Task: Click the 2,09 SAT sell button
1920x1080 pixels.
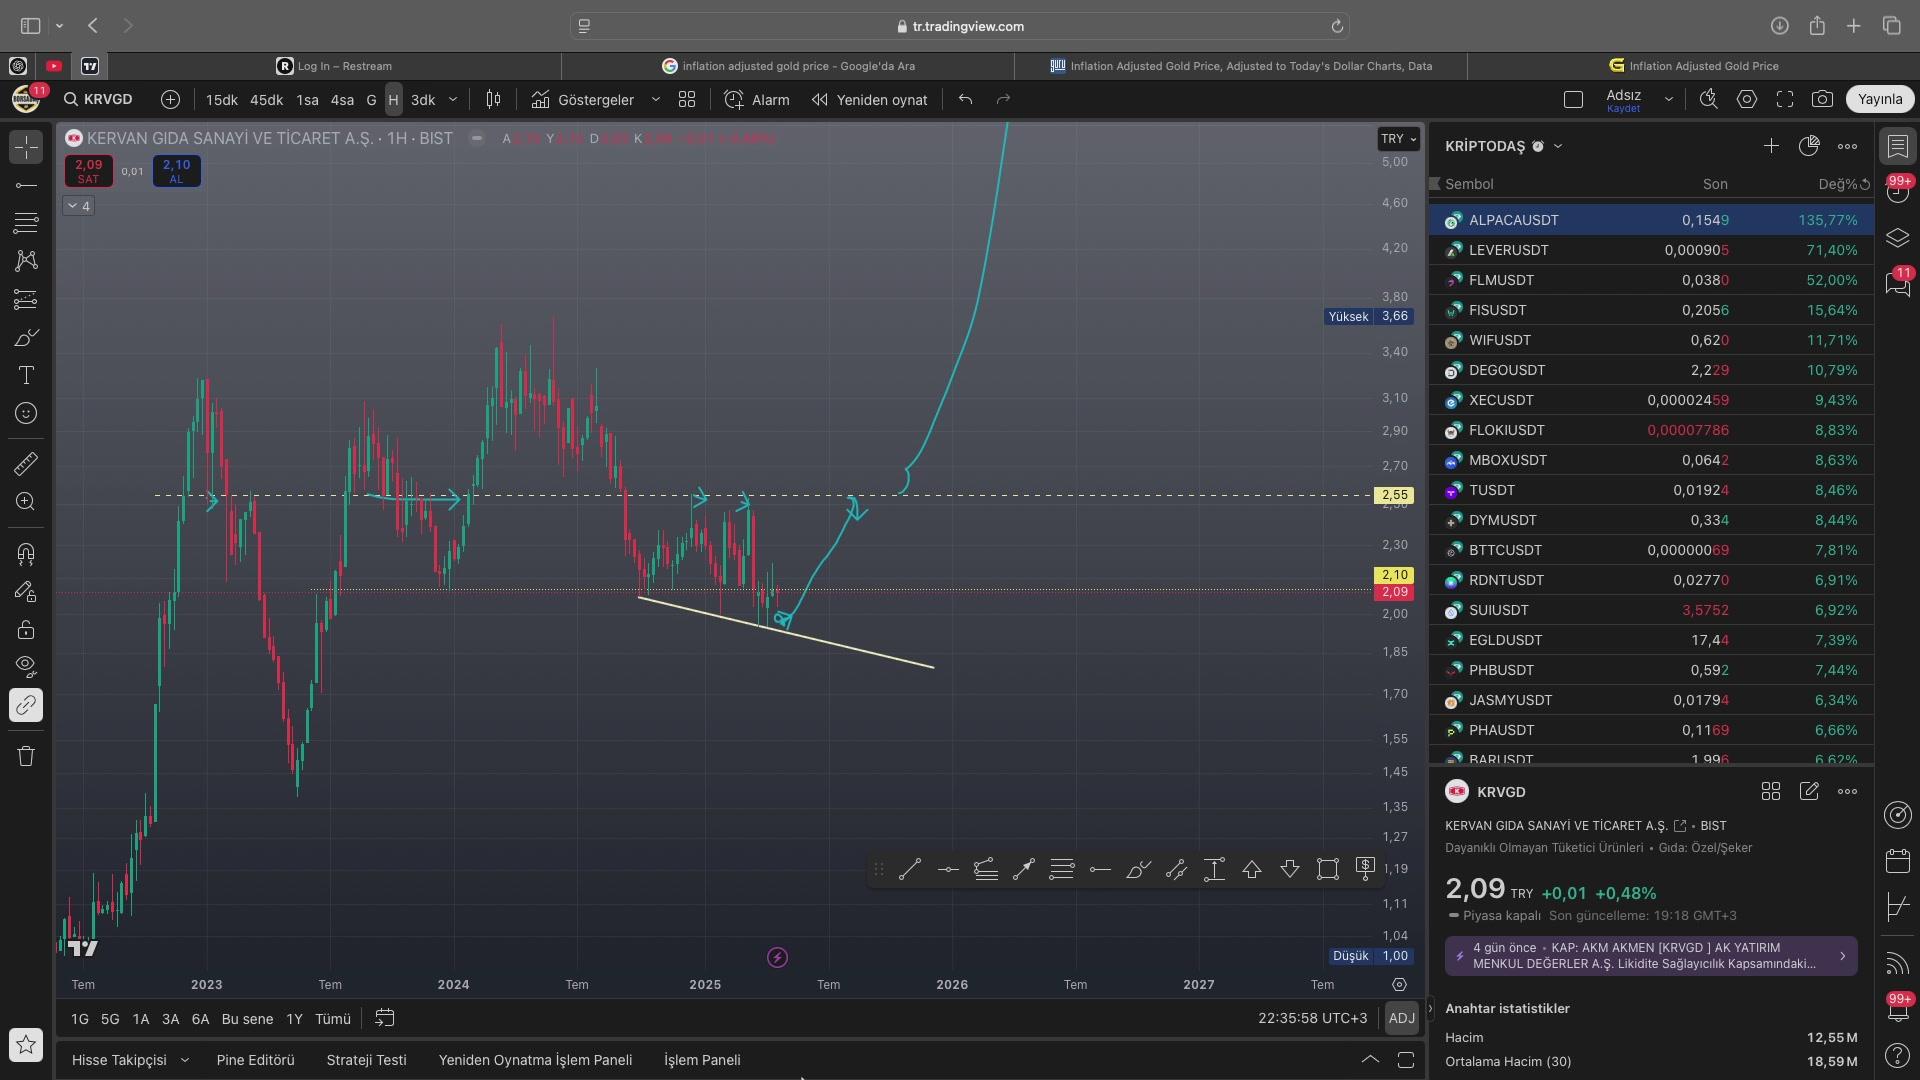Action: 88,171
